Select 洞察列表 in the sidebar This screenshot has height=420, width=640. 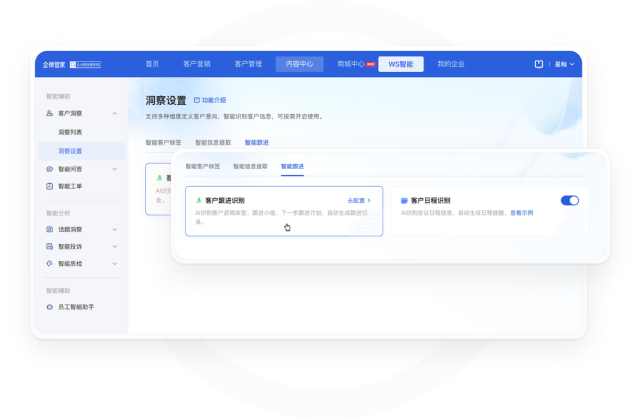click(x=71, y=132)
